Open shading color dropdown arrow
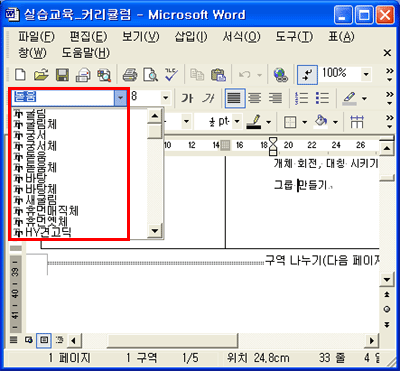This screenshot has width=400, height=371. point(335,122)
